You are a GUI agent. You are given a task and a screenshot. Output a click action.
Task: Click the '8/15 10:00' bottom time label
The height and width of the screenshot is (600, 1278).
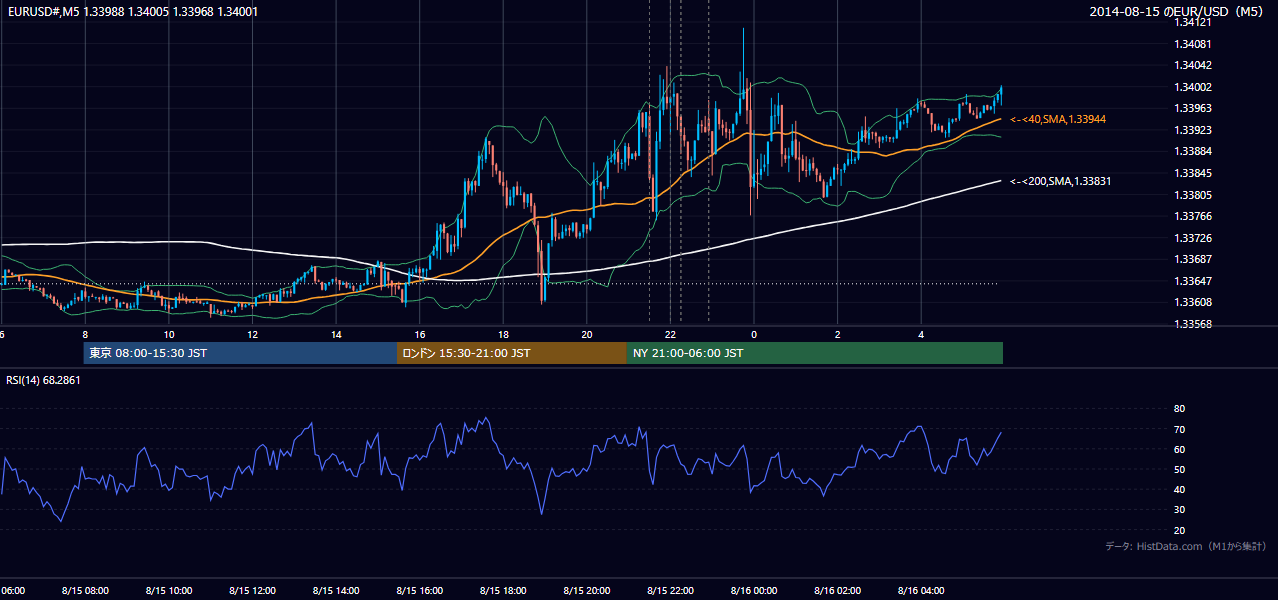169,591
